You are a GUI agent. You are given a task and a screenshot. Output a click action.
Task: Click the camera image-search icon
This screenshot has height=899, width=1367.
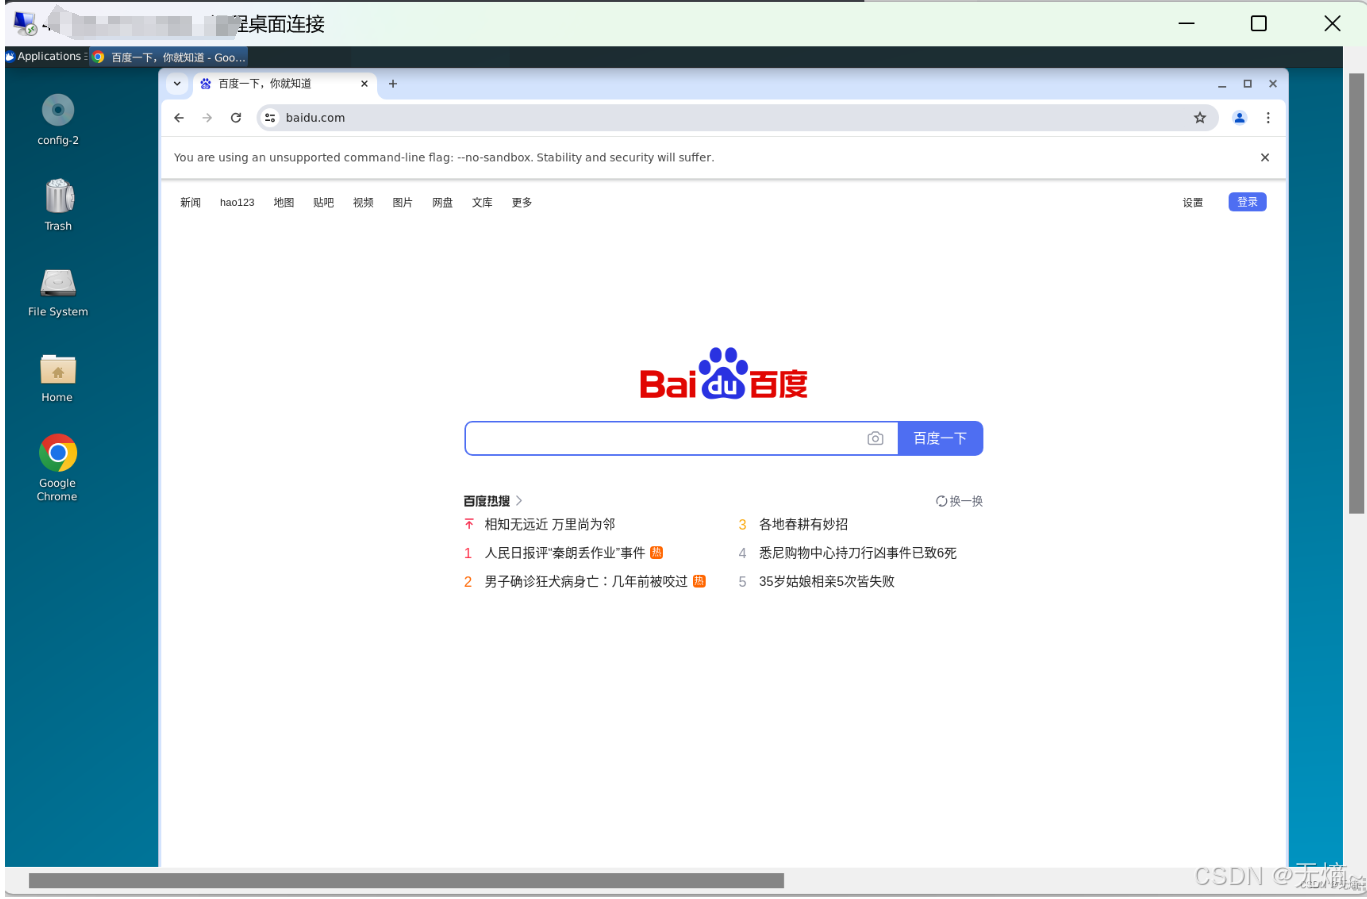pyautogui.click(x=875, y=438)
